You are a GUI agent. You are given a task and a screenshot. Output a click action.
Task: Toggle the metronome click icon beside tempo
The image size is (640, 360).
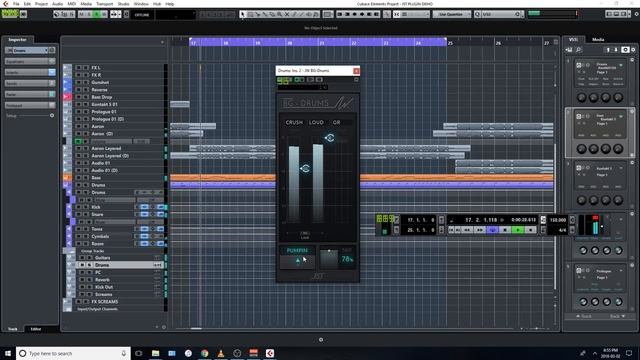543,220
